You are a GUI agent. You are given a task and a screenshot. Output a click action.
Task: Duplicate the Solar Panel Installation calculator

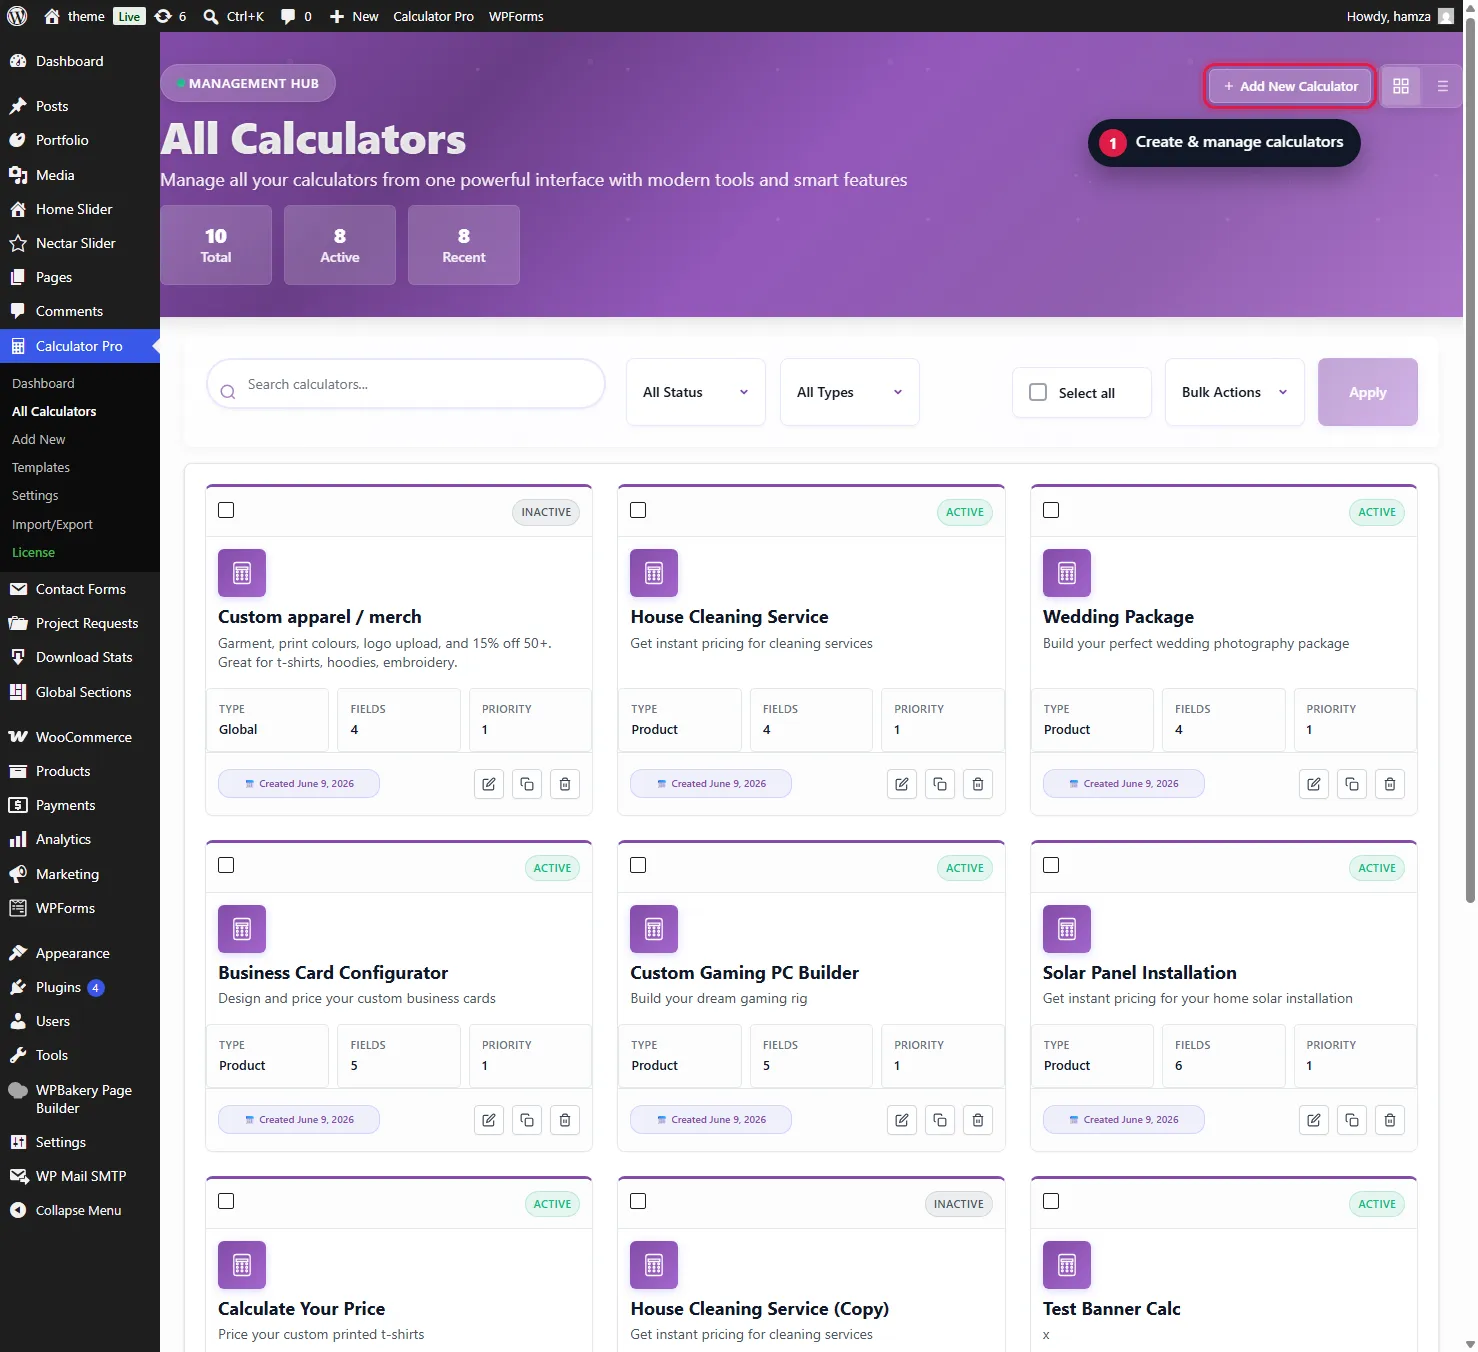[1352, 1120]
